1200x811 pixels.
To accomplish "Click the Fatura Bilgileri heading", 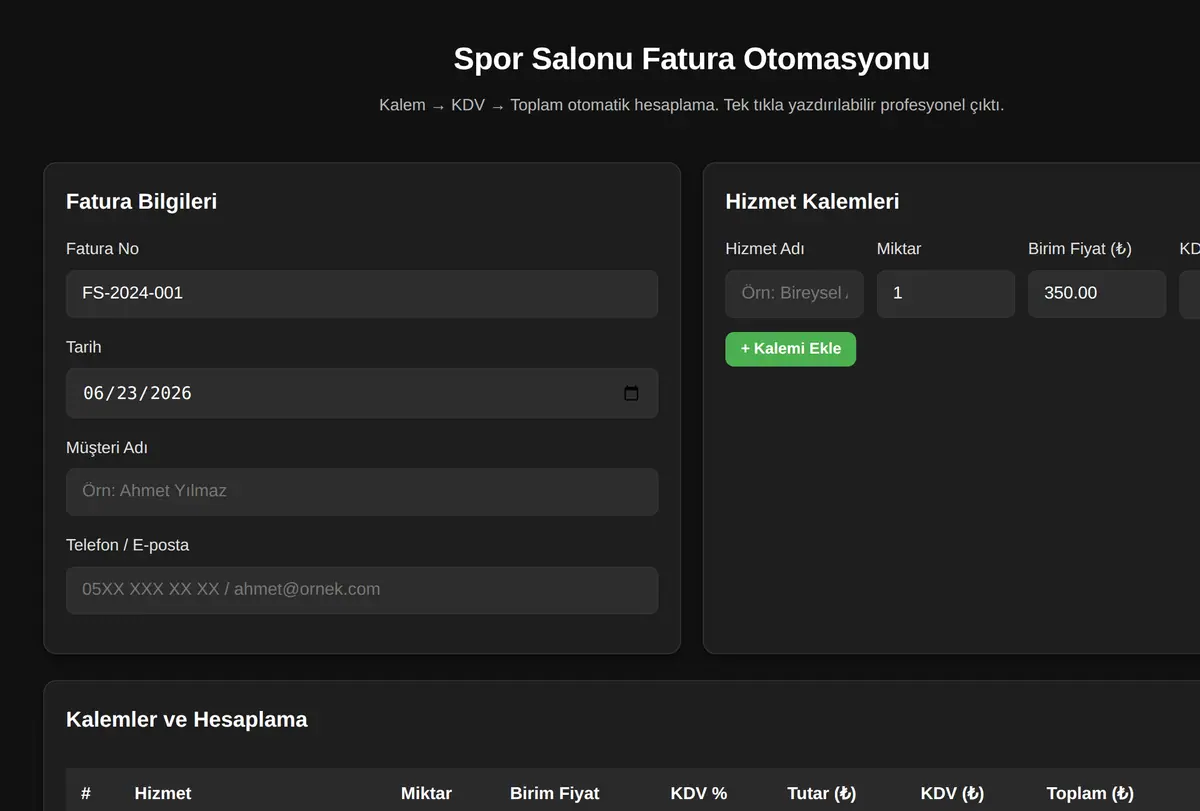I will [141, 201].
